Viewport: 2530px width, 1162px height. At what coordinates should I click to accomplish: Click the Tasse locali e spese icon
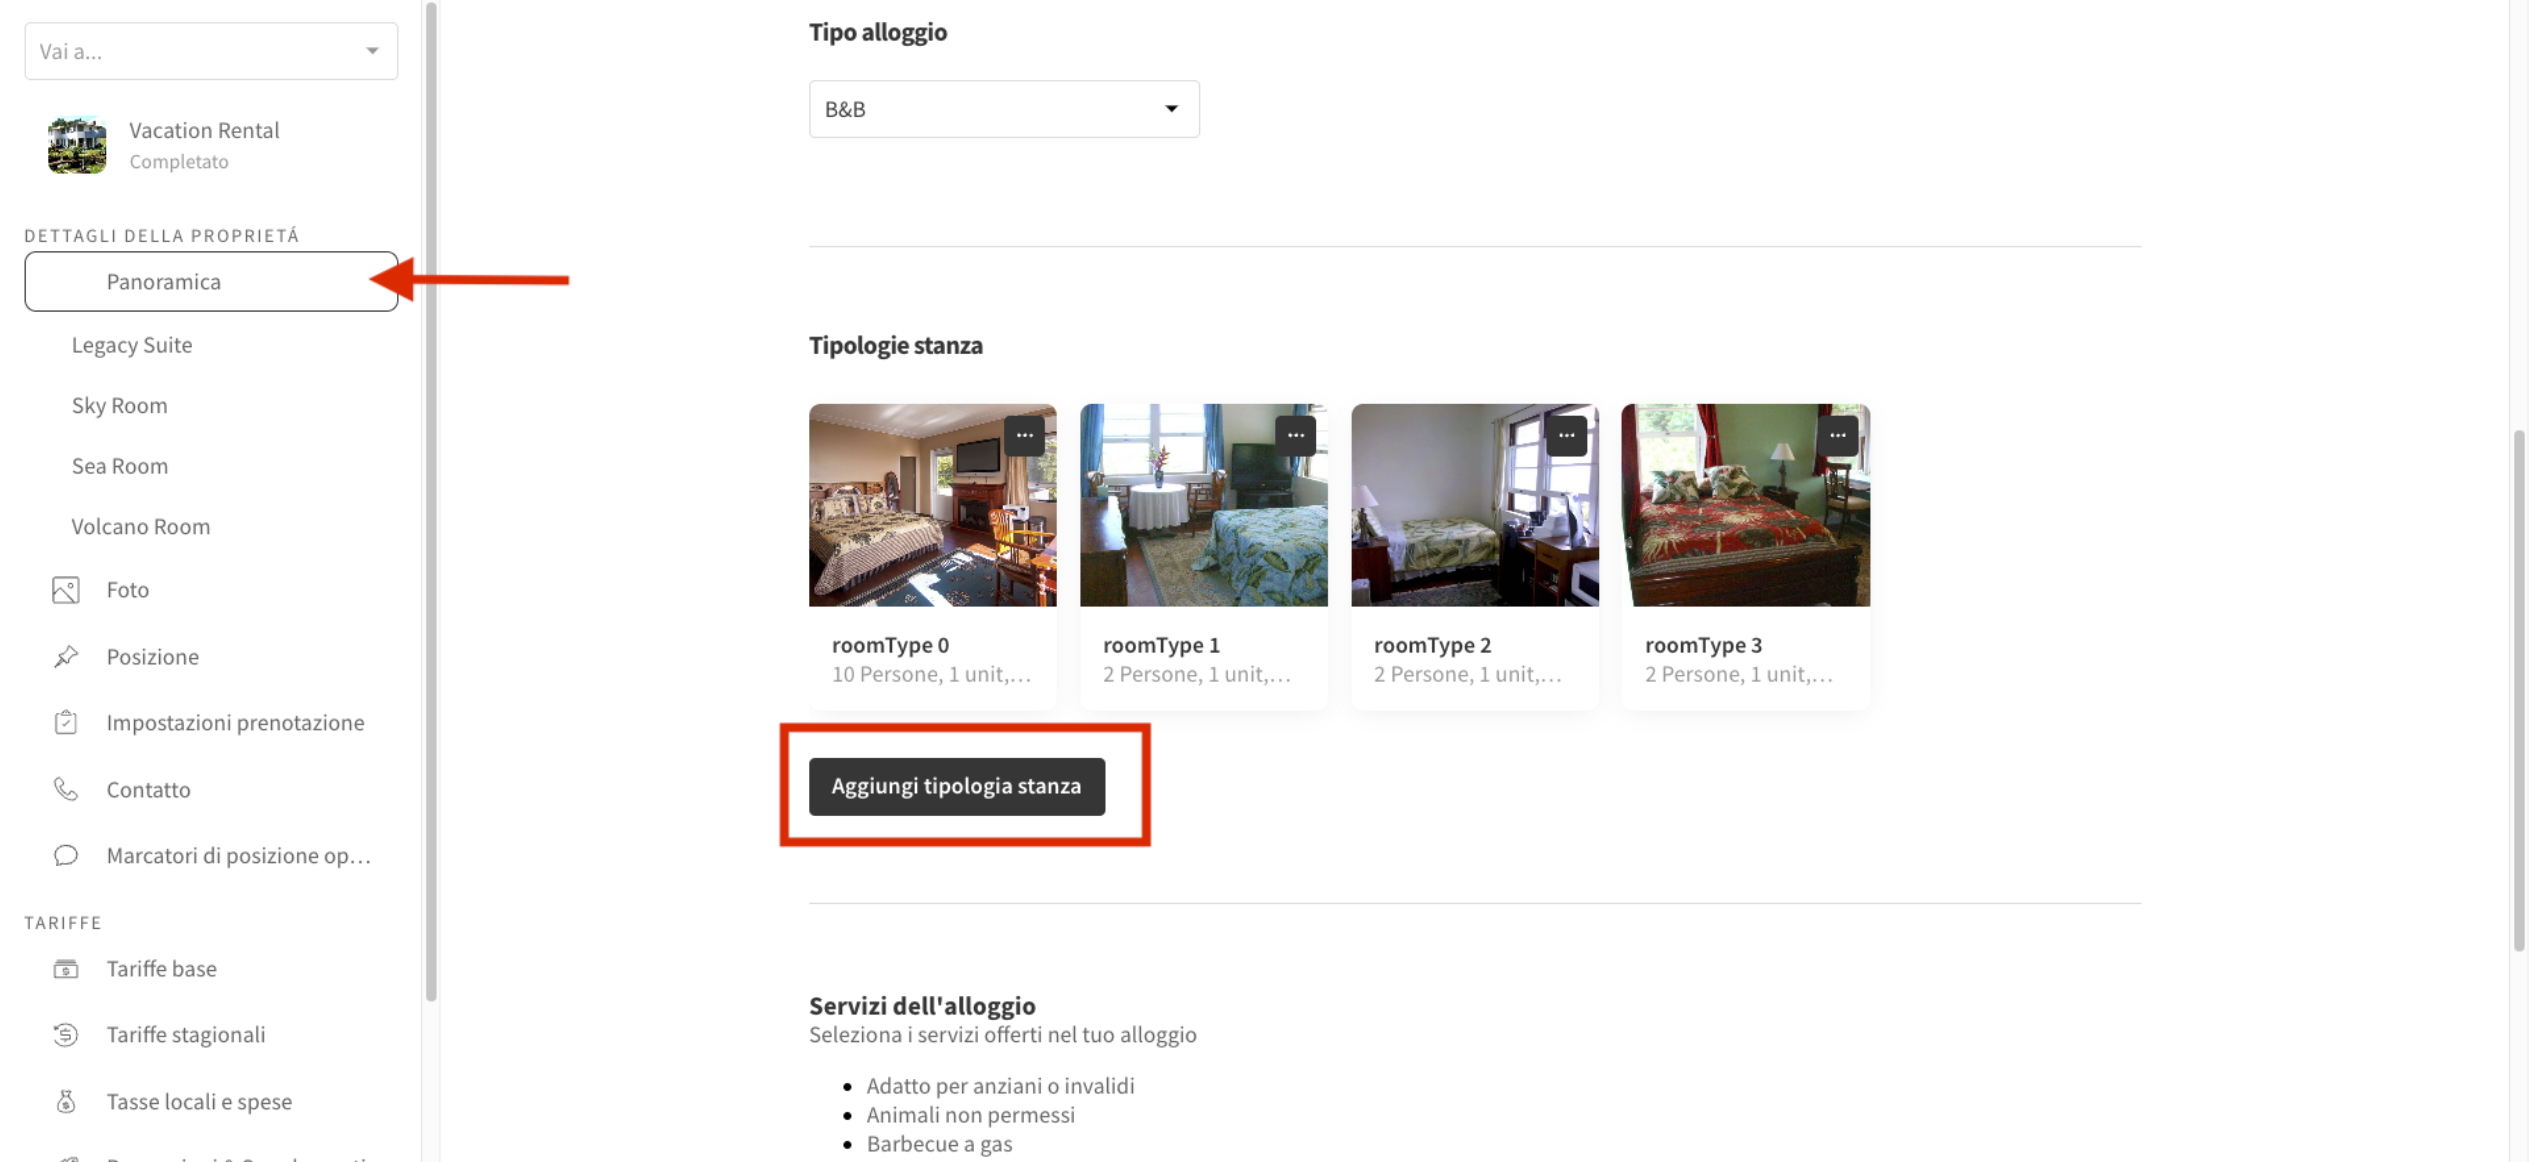pos(66,1101)
